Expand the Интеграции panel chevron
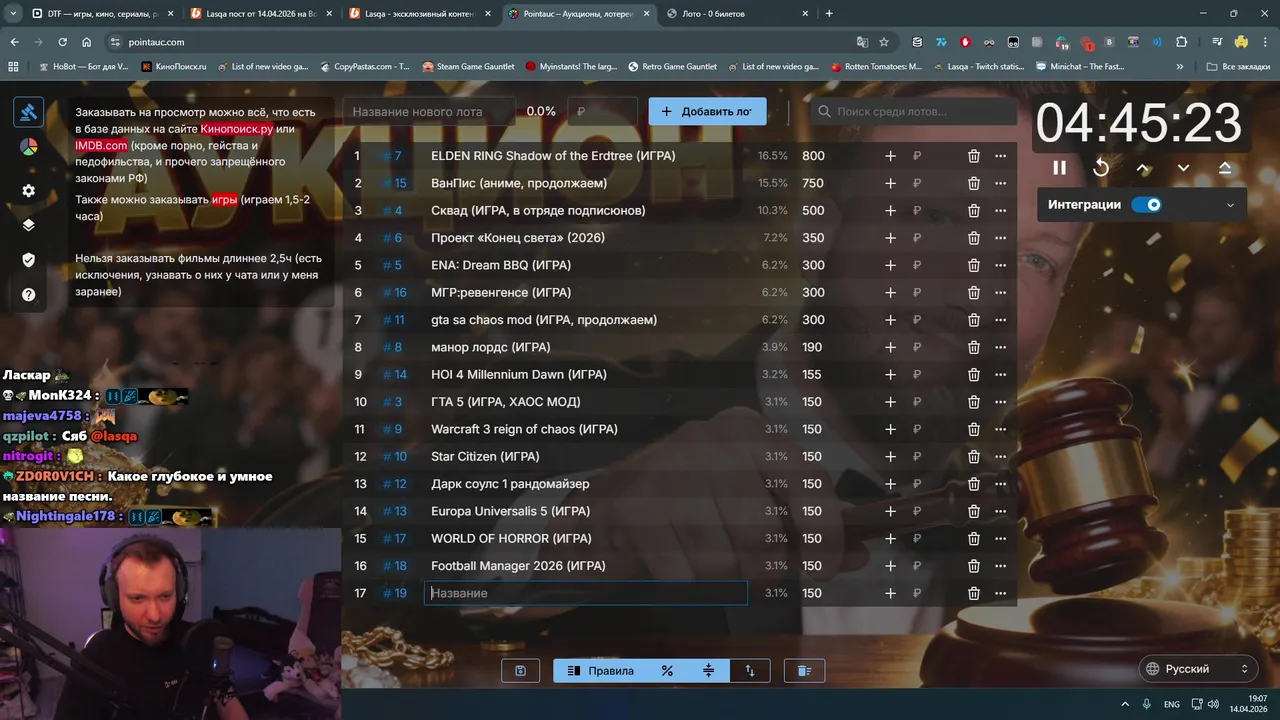The width and height of the screenshot is (1280, 720). point(1230,205)
